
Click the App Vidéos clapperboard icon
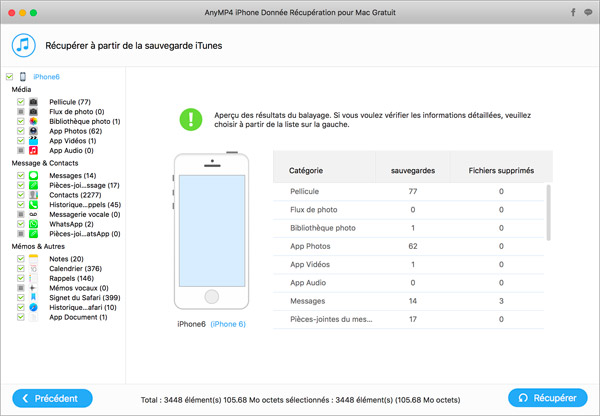click(33, 141)
